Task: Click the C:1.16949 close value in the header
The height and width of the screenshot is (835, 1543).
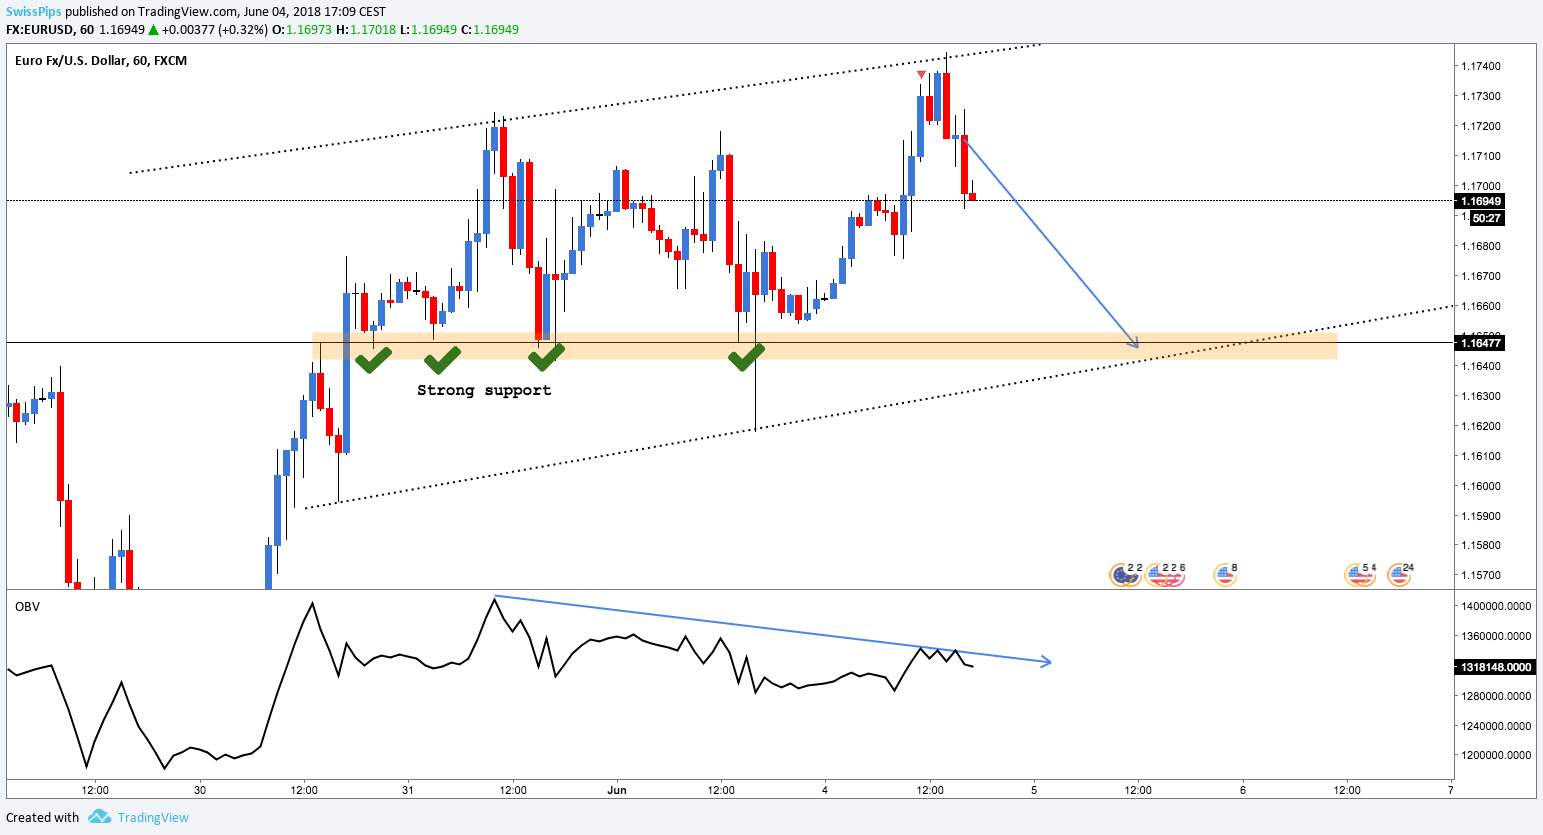Action: click(x=490, y=29)
